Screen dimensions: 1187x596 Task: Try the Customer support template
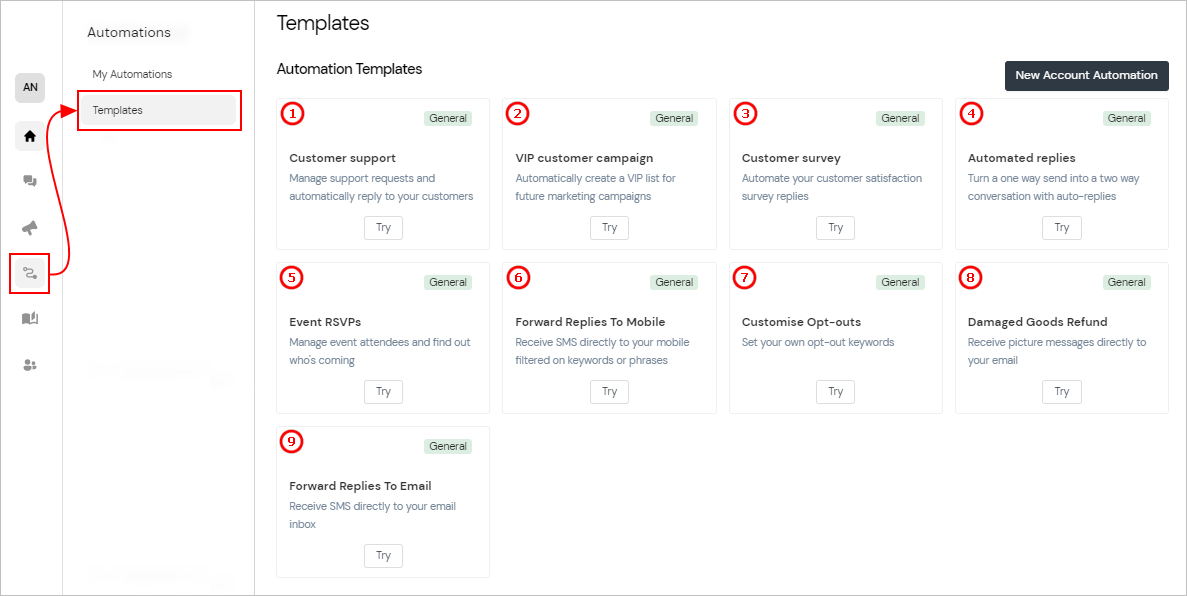tap(383, 227)
